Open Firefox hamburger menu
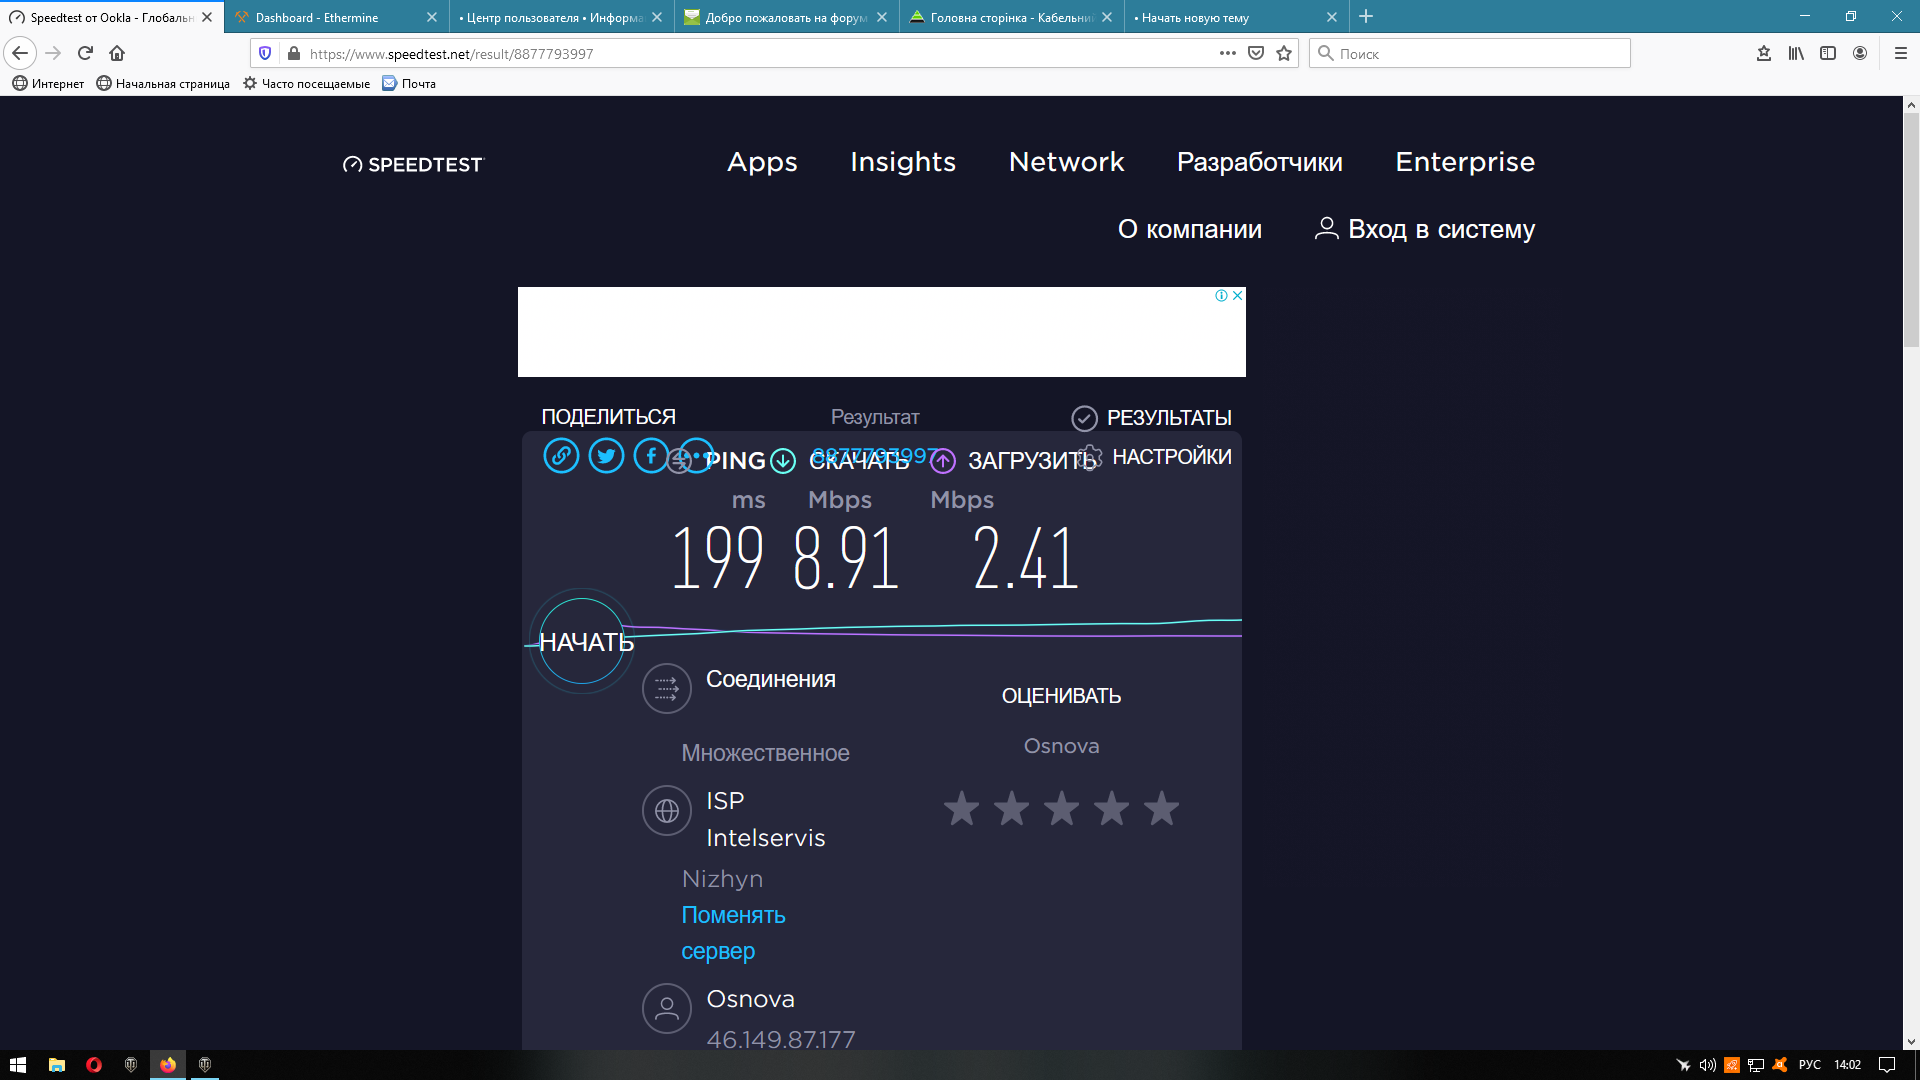The image size is (1920, 1080). (1901, 53)
